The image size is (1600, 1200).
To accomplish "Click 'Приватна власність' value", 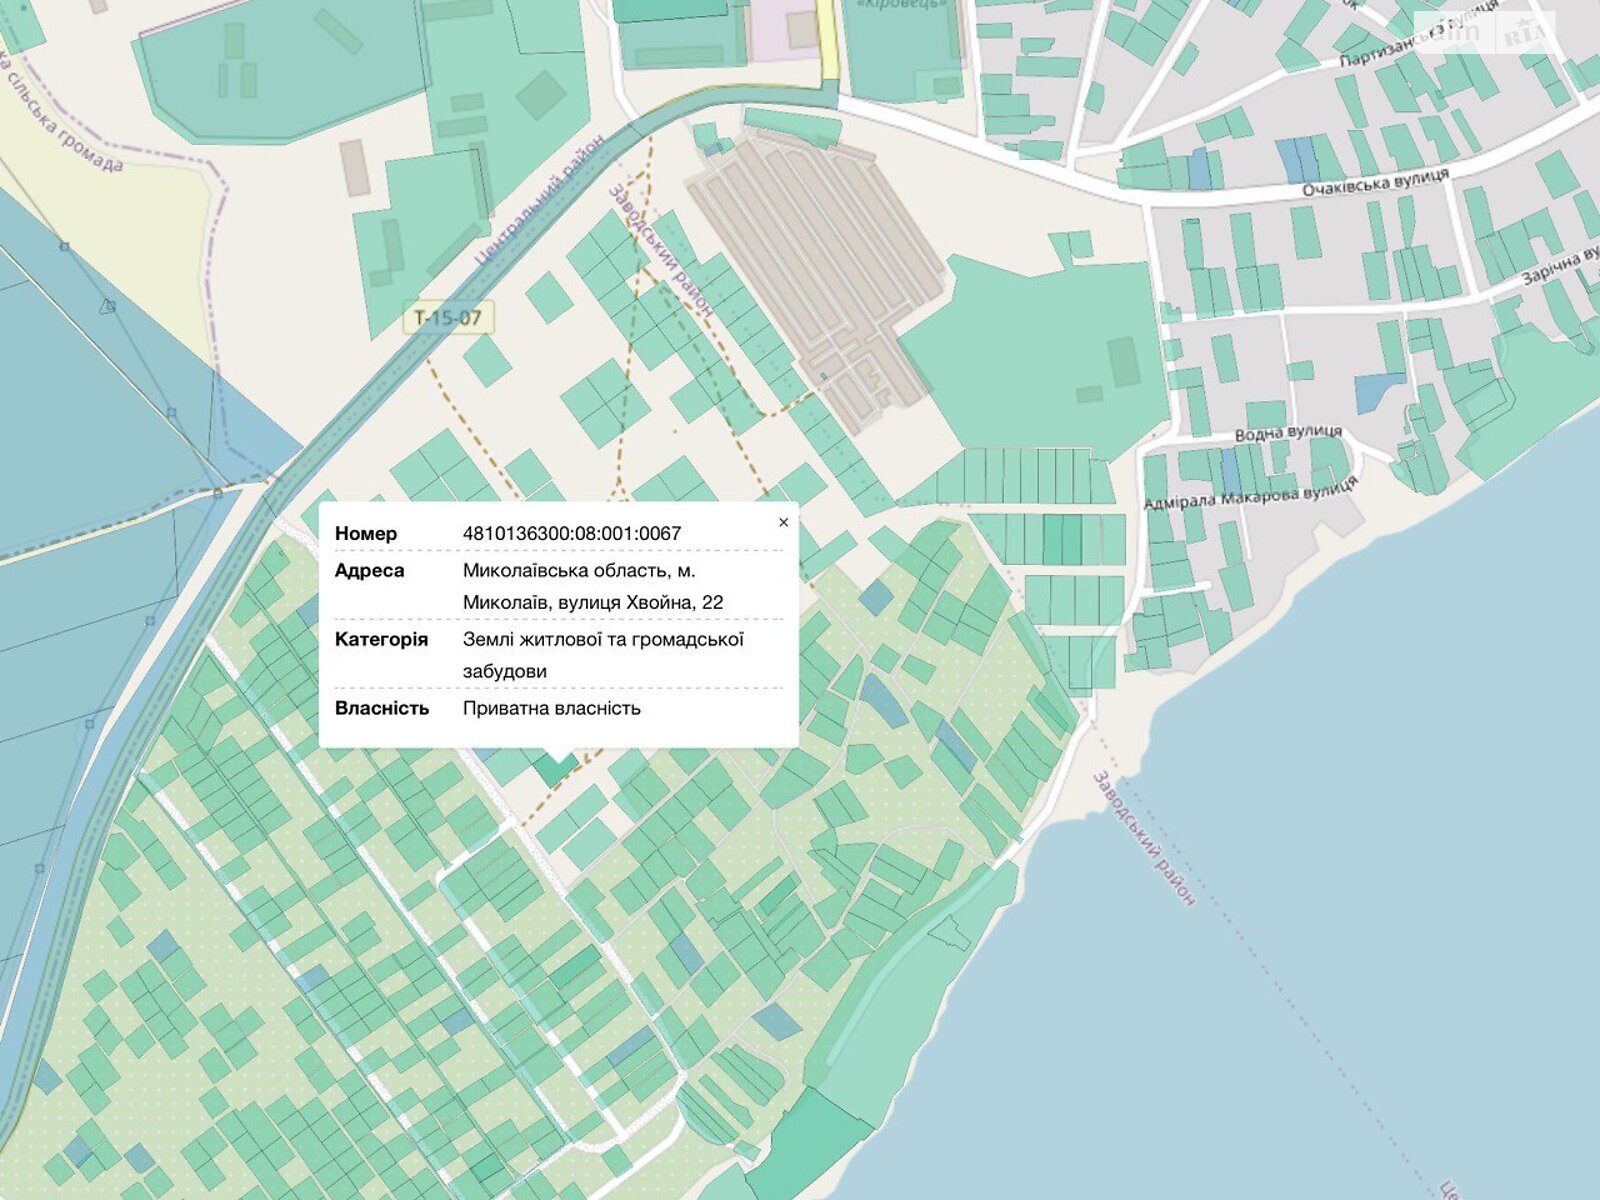I will coord(551,708).
